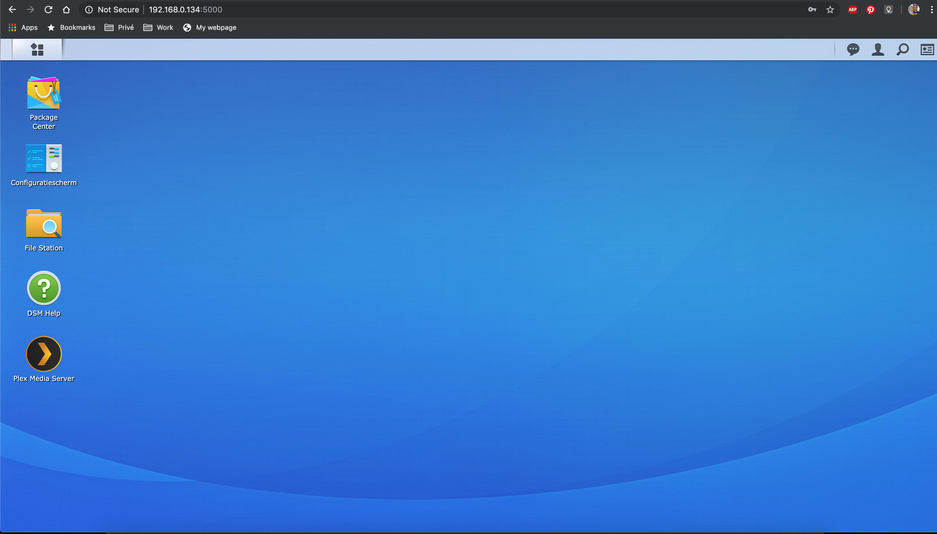Screen dimensions: 937x534
Task: Reload the current page
Action: tap(48, 10)
